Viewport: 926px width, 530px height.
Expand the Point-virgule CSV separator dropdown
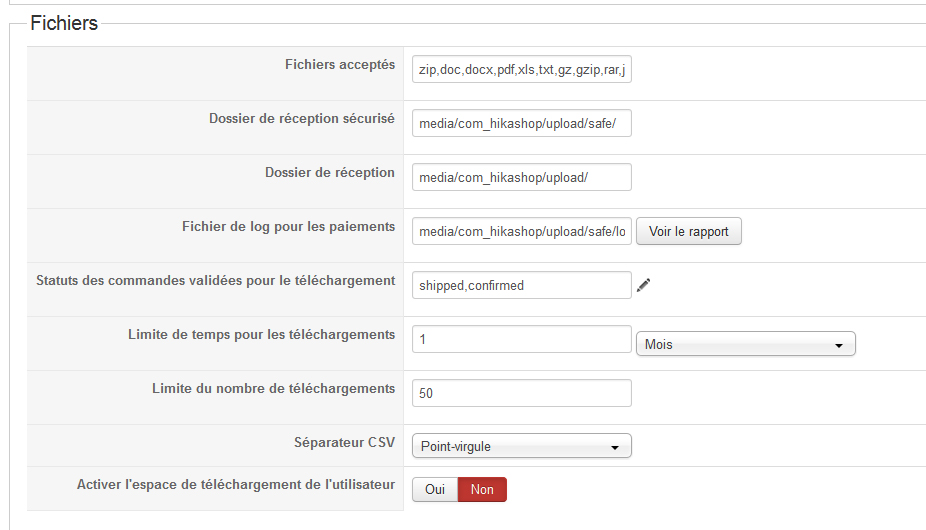click(x=521, y=446)
